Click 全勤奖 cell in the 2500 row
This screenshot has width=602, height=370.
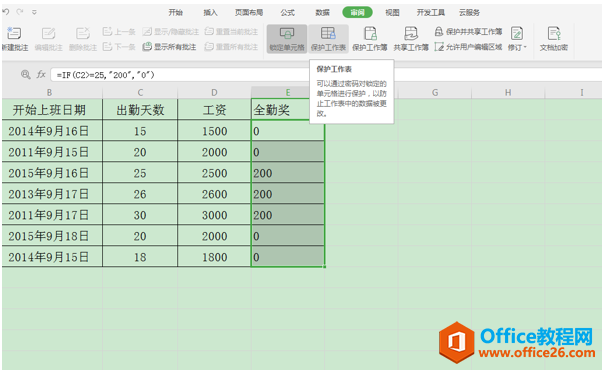[x=288, y=173]
